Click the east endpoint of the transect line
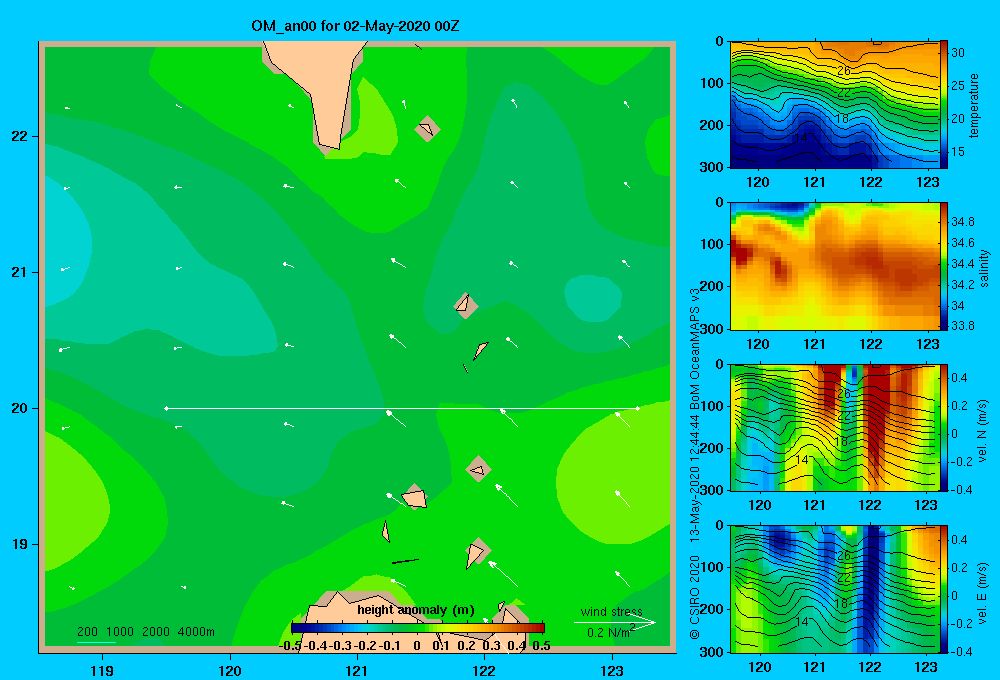This screenshot has width=1000, height=680. point(638,408)
